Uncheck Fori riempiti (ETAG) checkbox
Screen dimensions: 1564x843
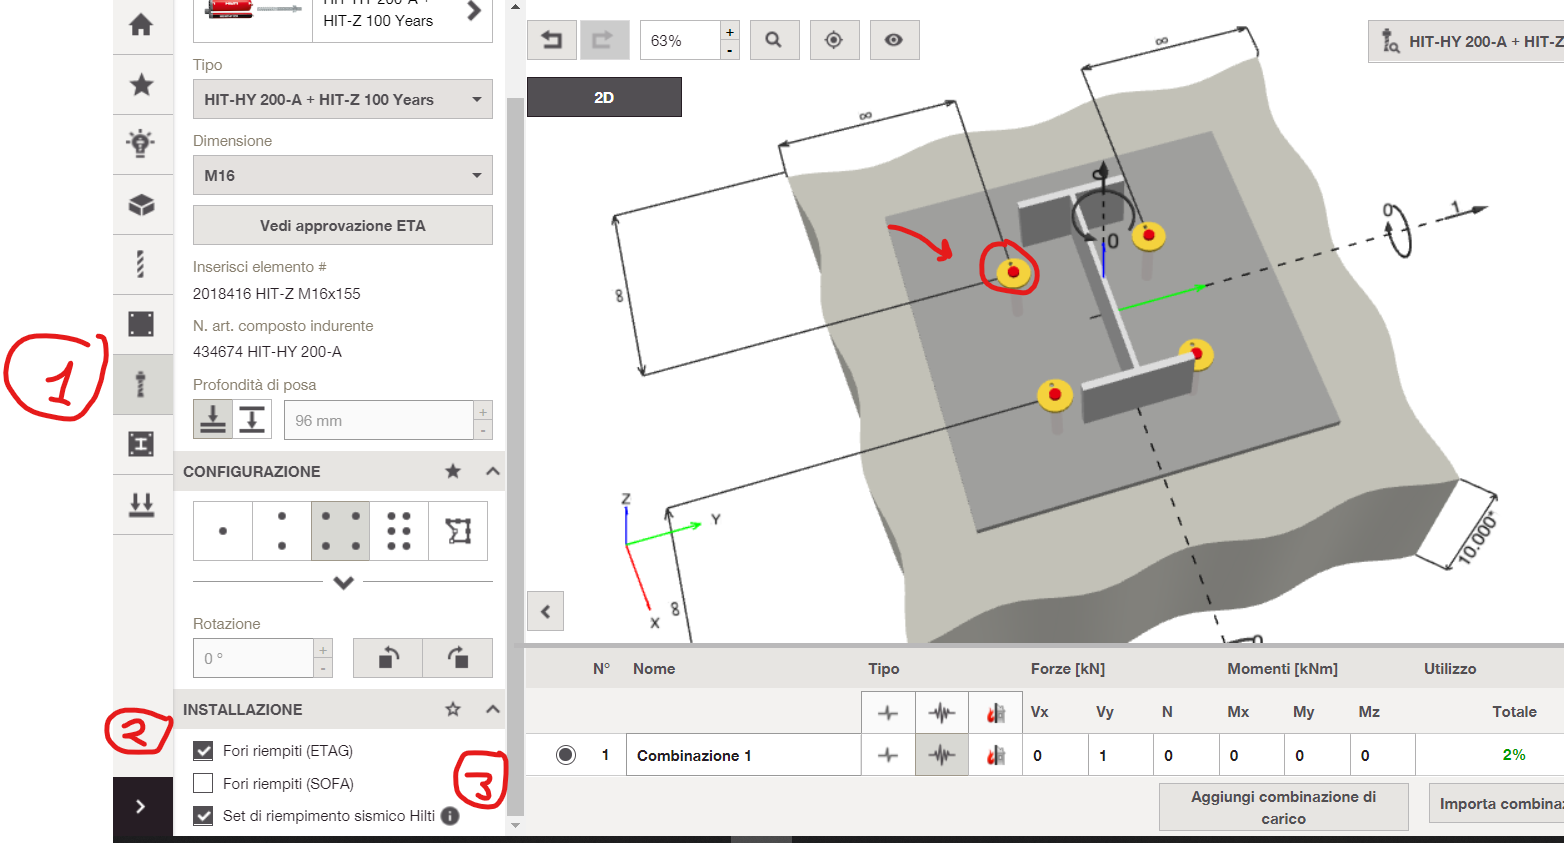click(203, 751)
